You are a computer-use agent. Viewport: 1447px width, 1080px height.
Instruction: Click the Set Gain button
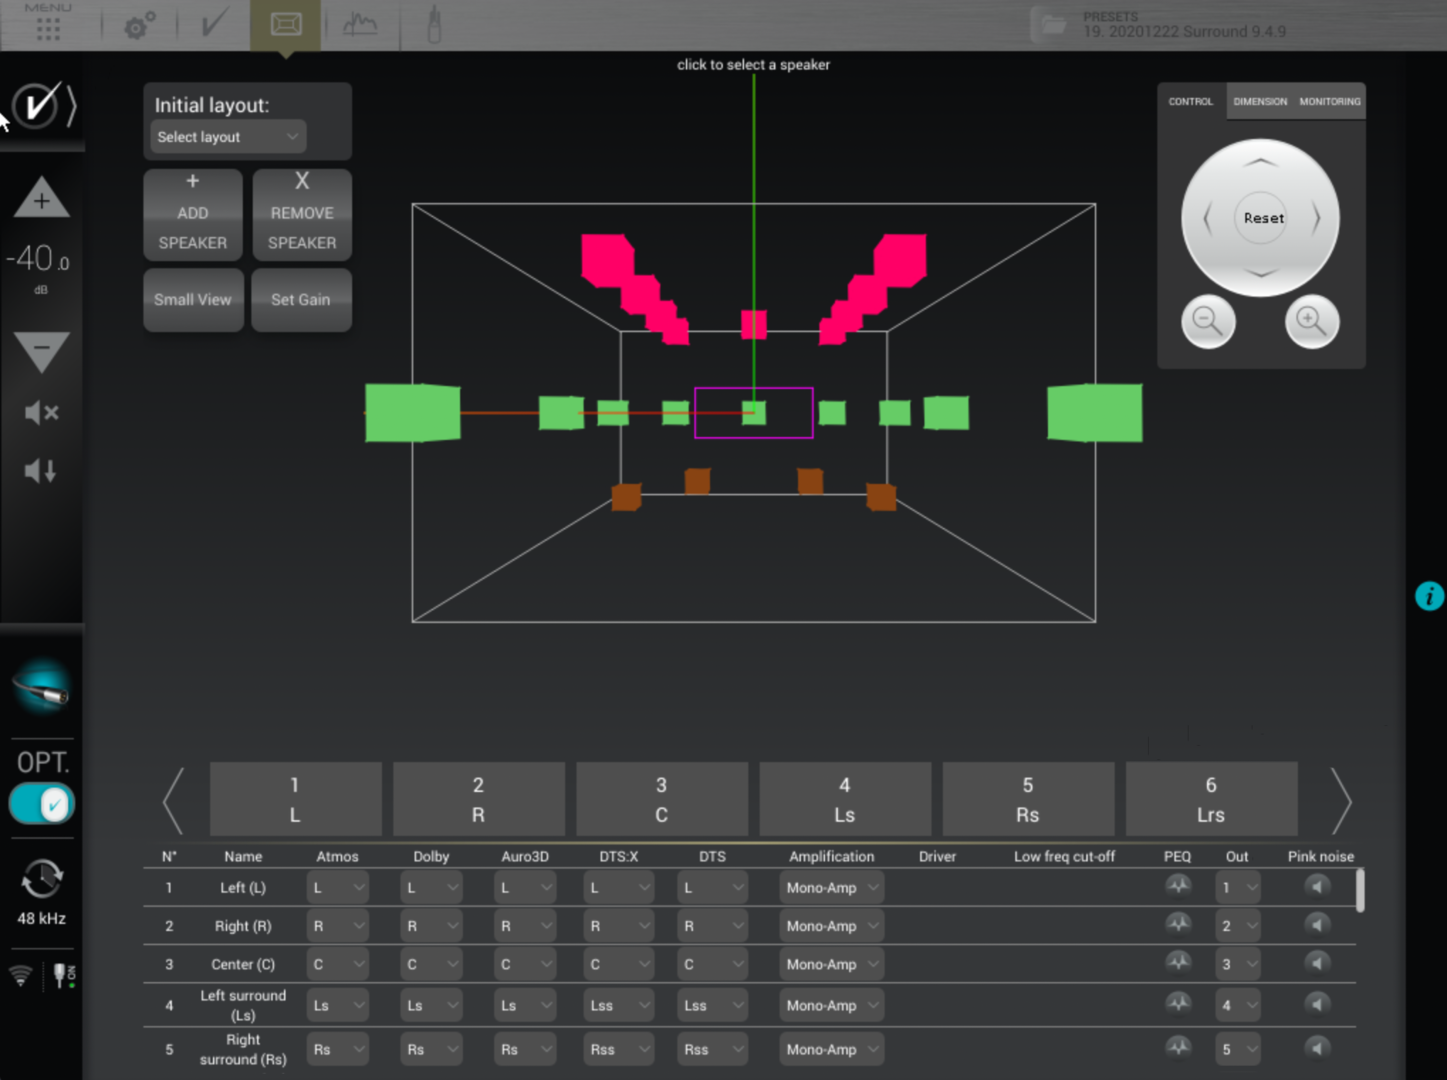301,300
